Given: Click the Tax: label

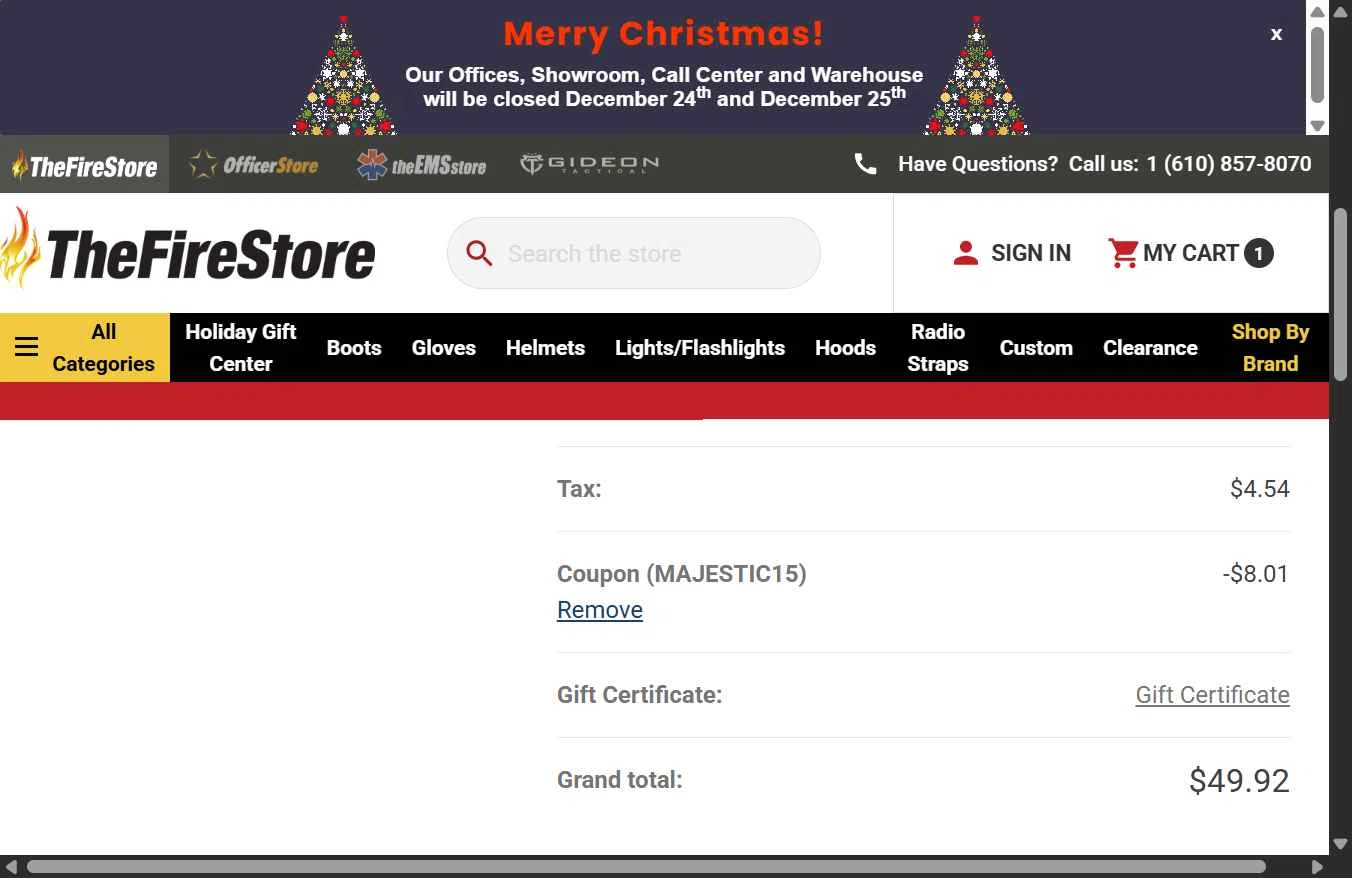Looking at the screenshot, I should click(579, 489).
